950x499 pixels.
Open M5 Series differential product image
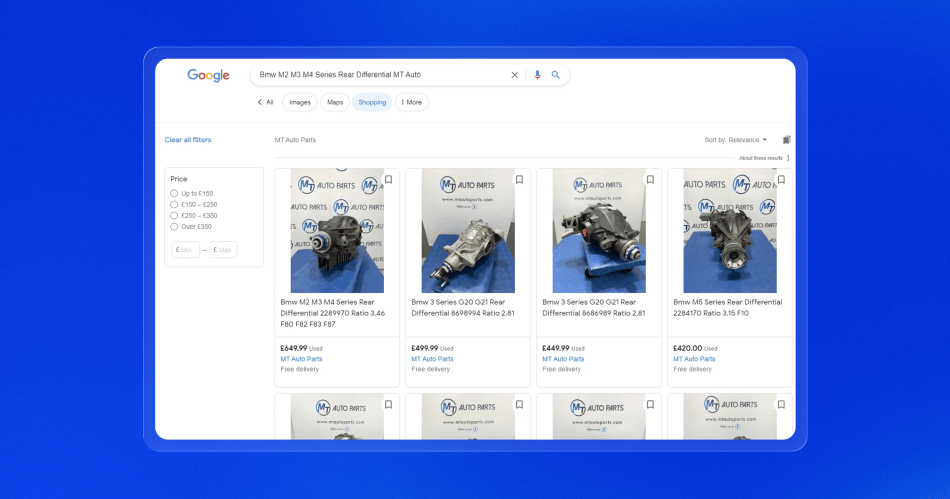point(729,231)
